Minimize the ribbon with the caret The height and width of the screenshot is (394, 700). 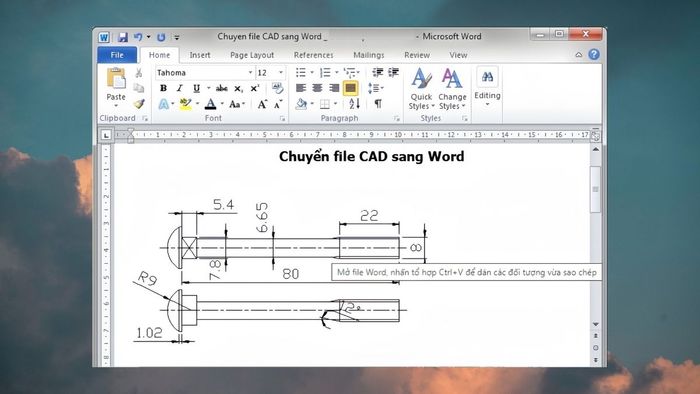point(579,54)
